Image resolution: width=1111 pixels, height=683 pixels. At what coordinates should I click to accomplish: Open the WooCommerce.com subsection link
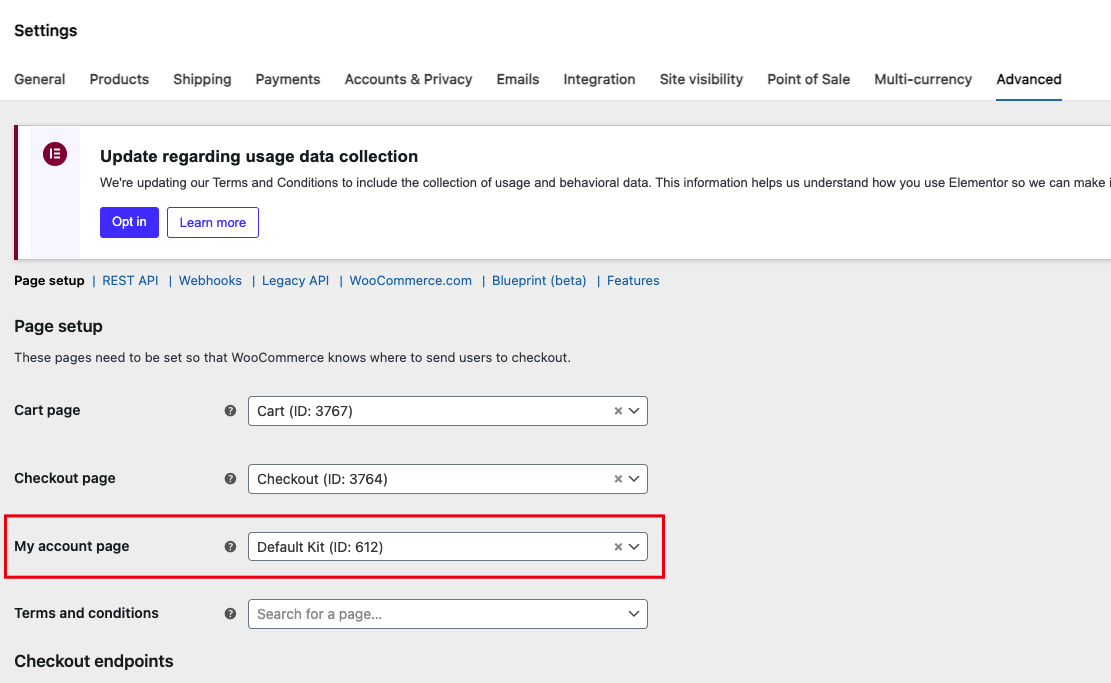click(x=410, y=281)
